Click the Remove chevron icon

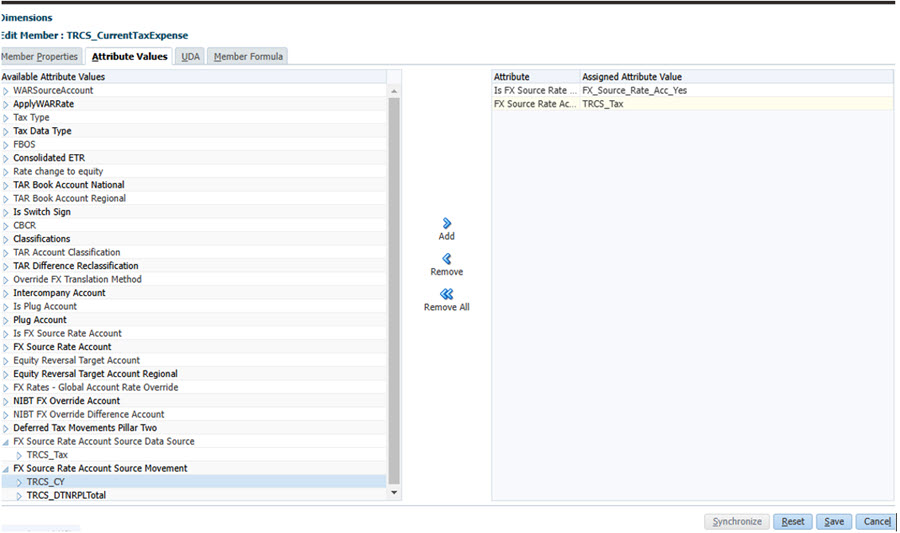pyautogui.click(x=447, y=259)
